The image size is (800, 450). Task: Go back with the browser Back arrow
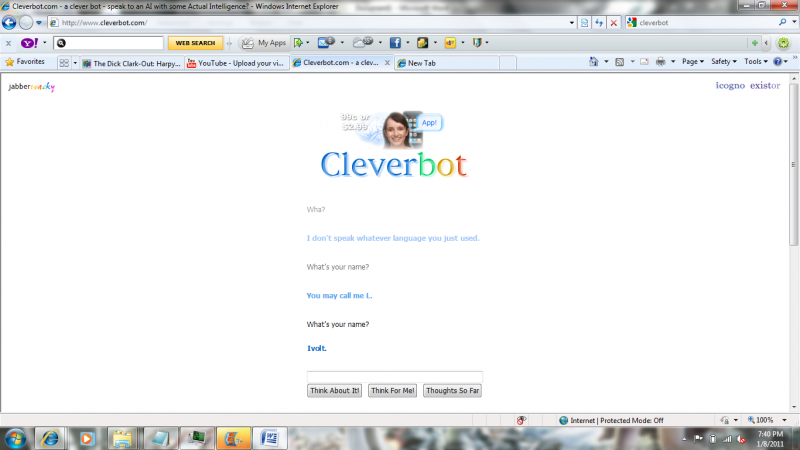click(9, 22)
